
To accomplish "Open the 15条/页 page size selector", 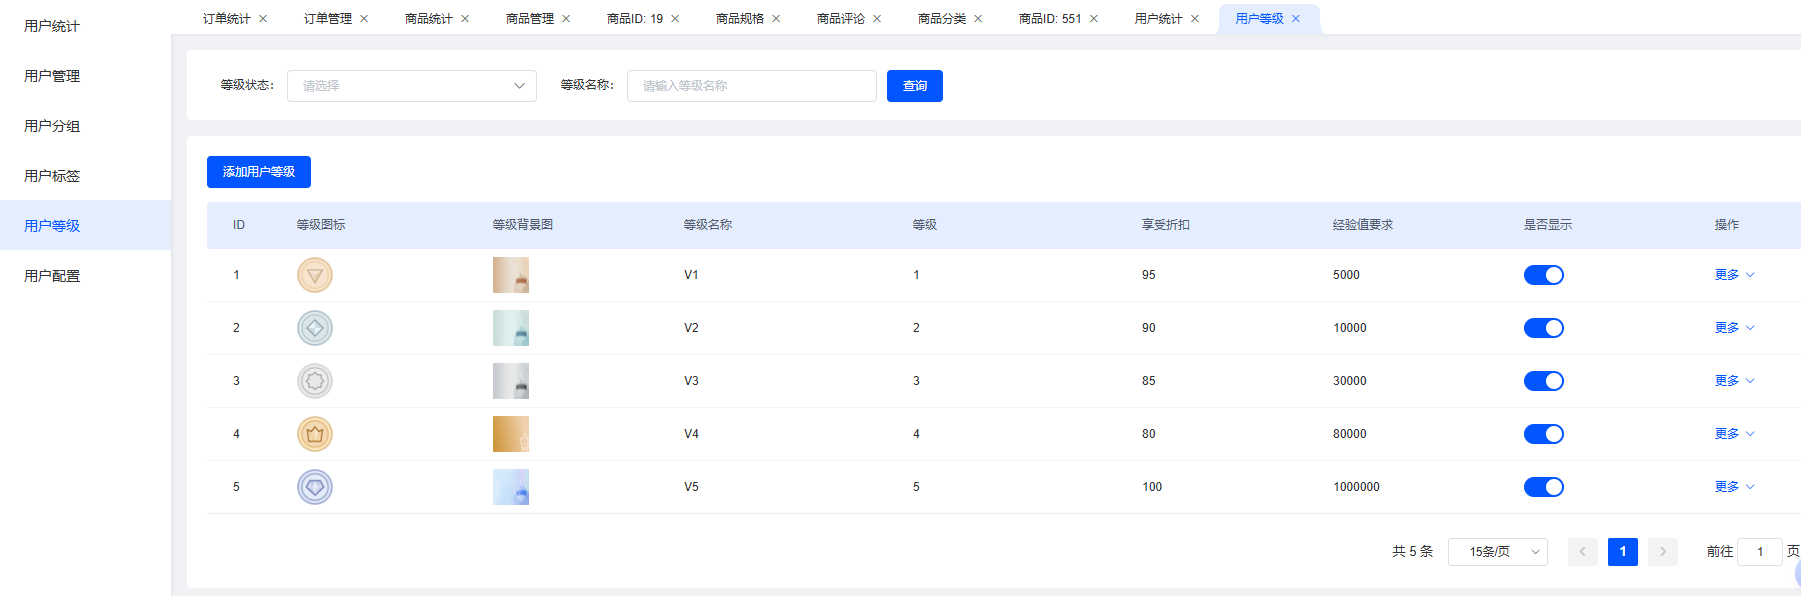I will pos(1497,552).
